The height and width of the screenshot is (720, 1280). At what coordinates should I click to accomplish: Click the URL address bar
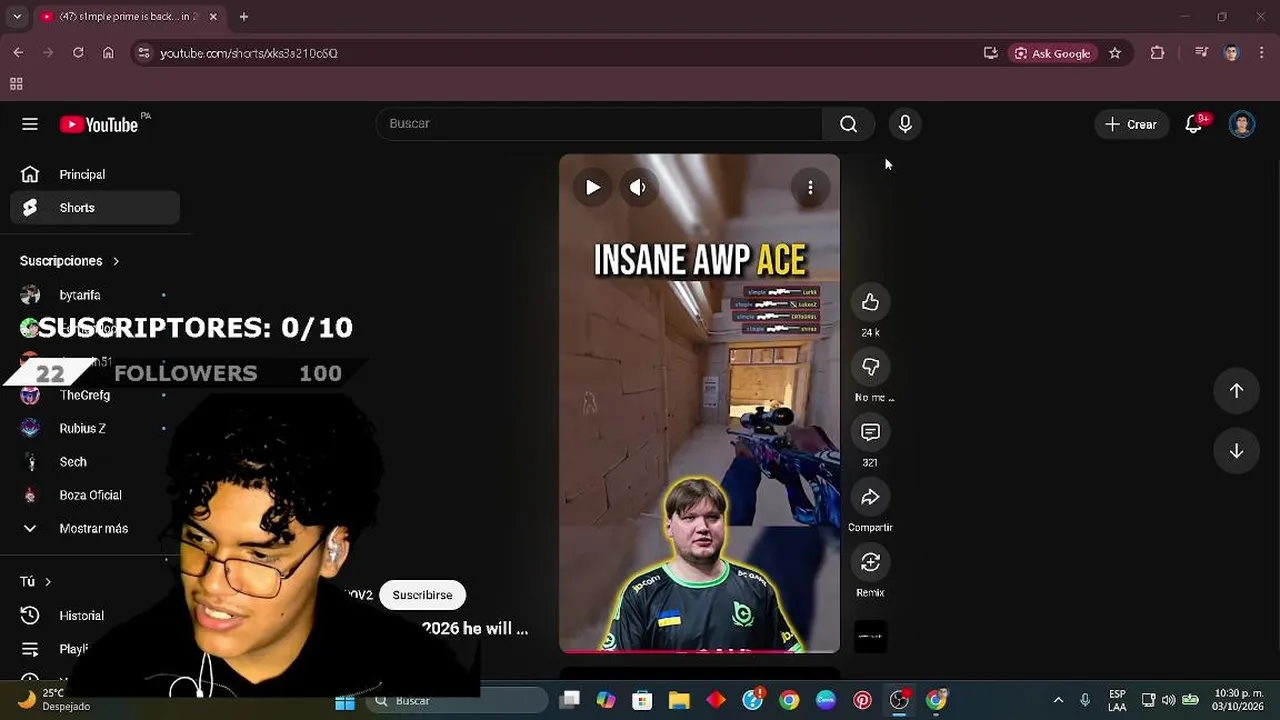(x=560, y=53)
